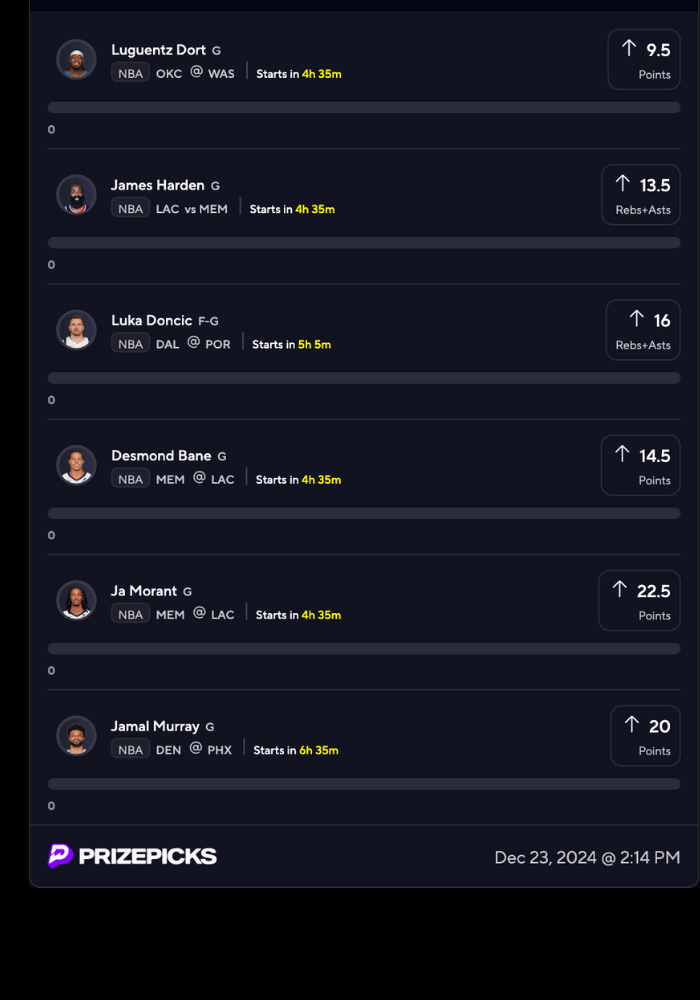Click Jamal Murray's avatar
The image size is (700, 1000).
[x=77, y=735]
